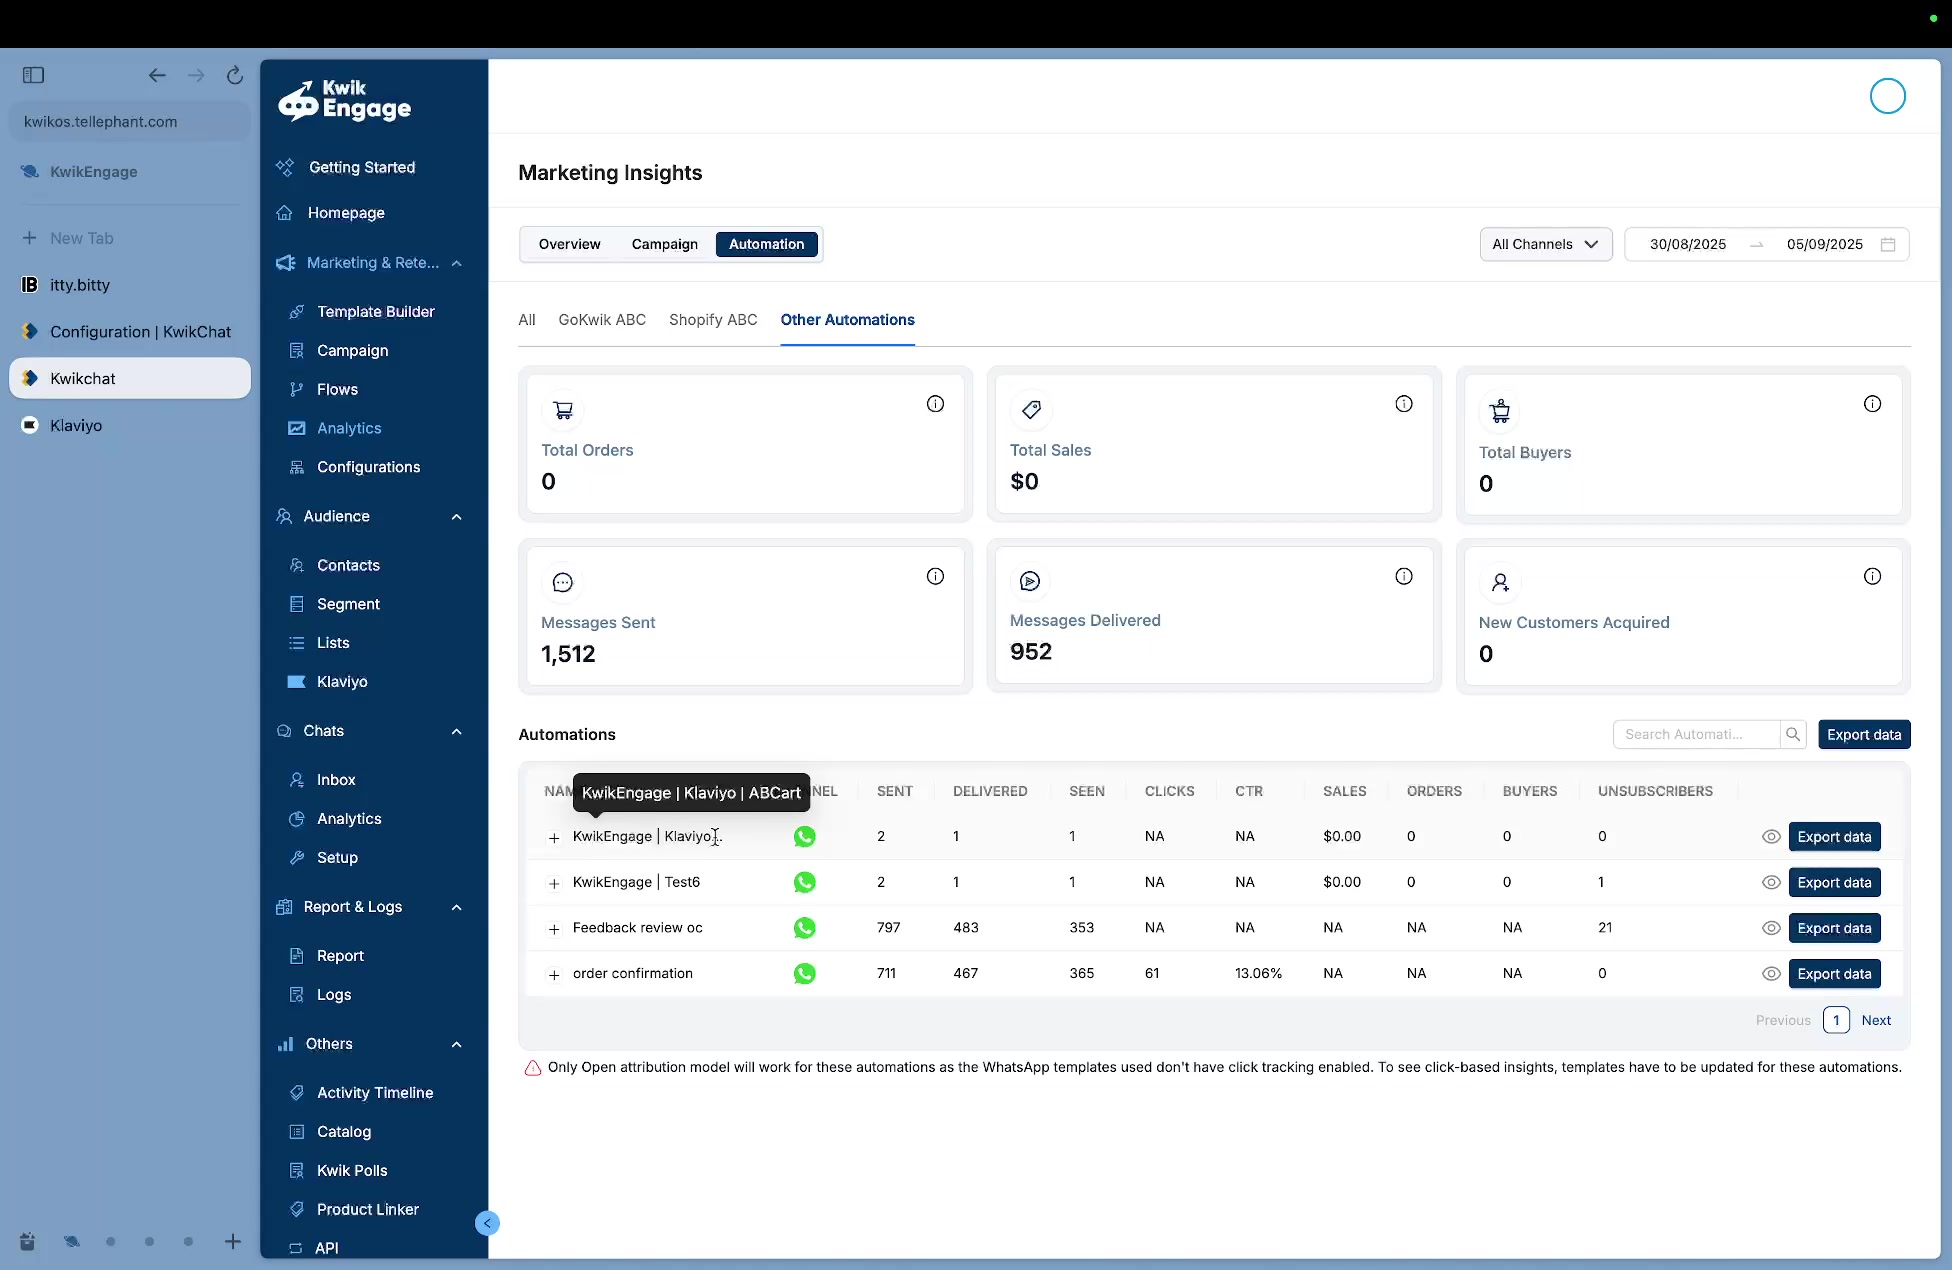Open Configurations in the sidebar

(368, 467)
